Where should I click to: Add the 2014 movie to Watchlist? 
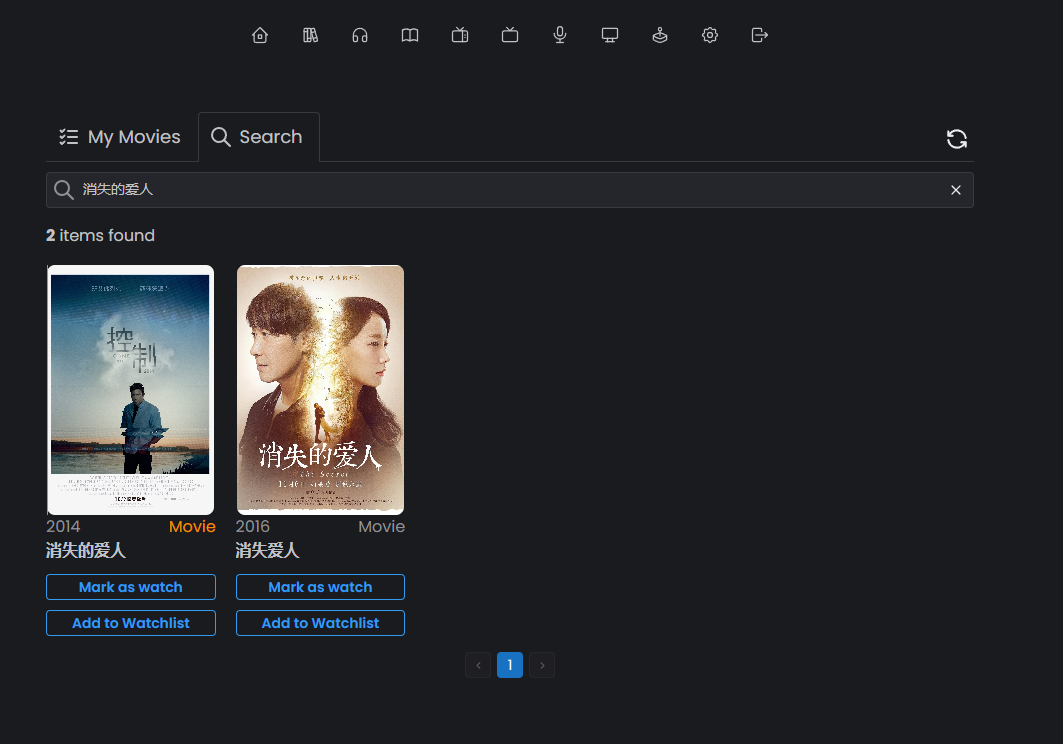point(131,623)
